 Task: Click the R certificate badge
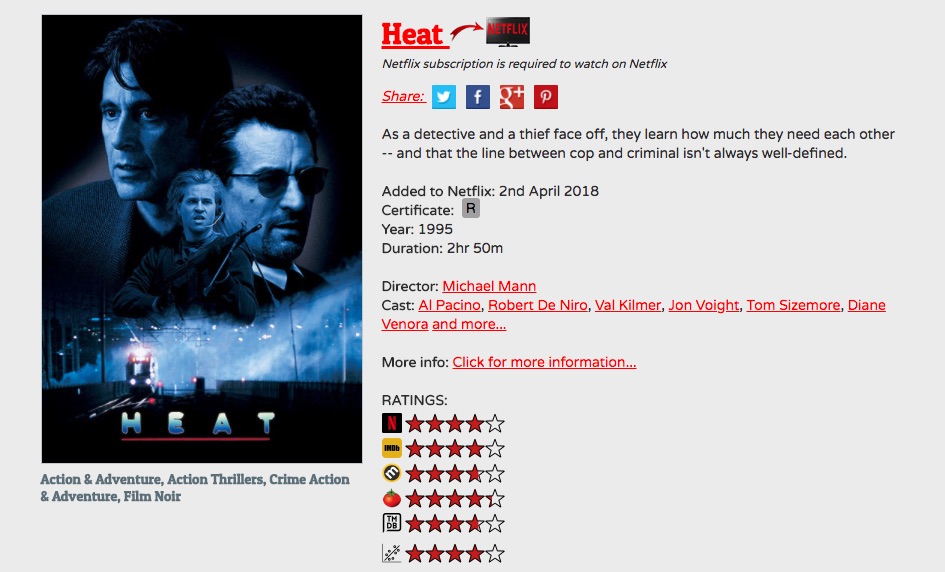point(471,209)
